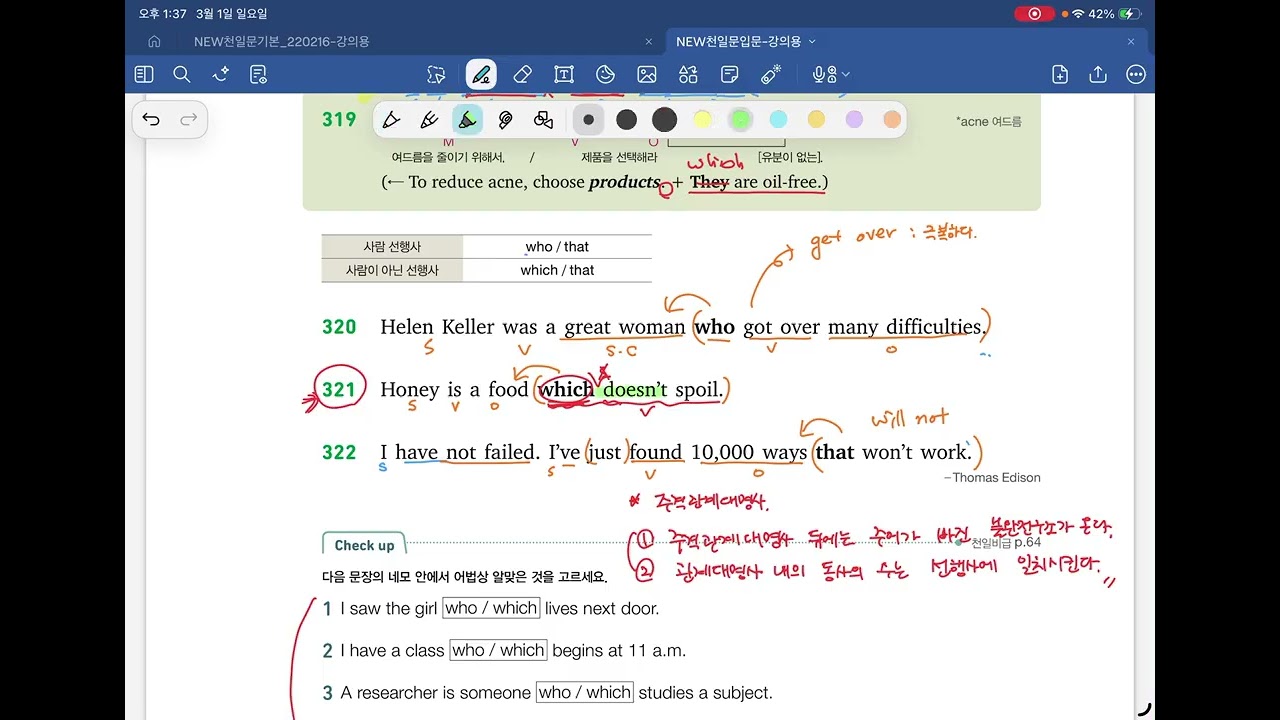Open the document view settings icon

click(x=259, y=74)
